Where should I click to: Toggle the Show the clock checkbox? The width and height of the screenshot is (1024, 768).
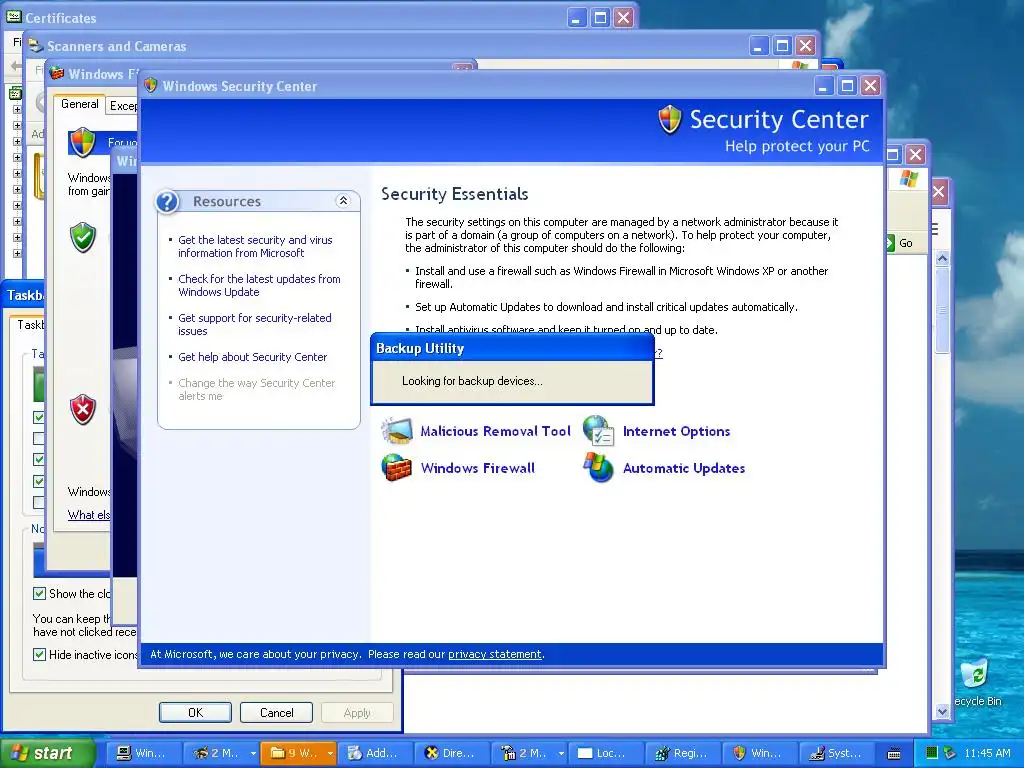(x=39, y=594)
